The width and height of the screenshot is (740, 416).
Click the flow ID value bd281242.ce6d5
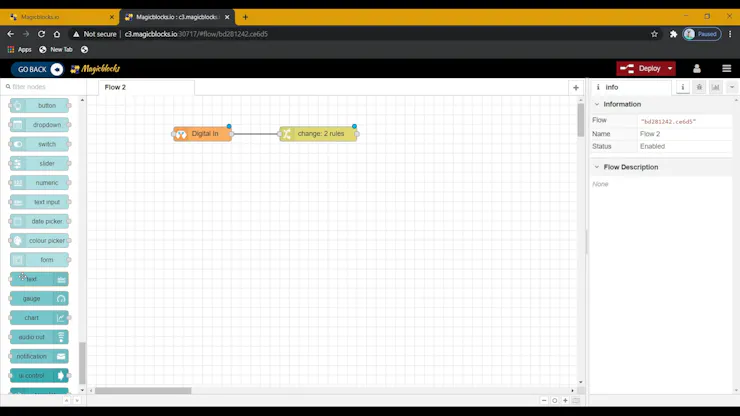click(x=668, y=121)
